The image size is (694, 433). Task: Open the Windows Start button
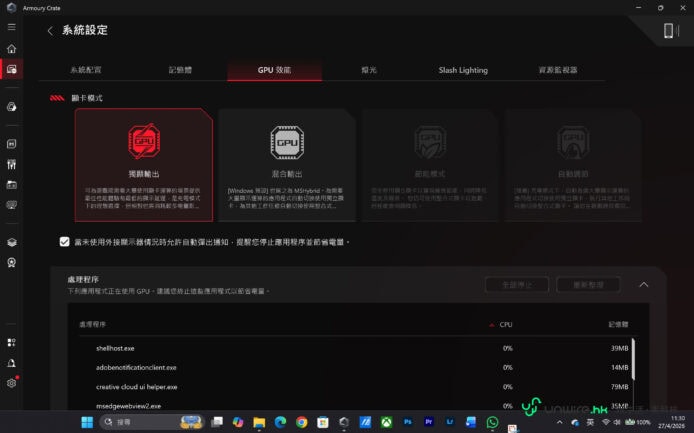87,422
